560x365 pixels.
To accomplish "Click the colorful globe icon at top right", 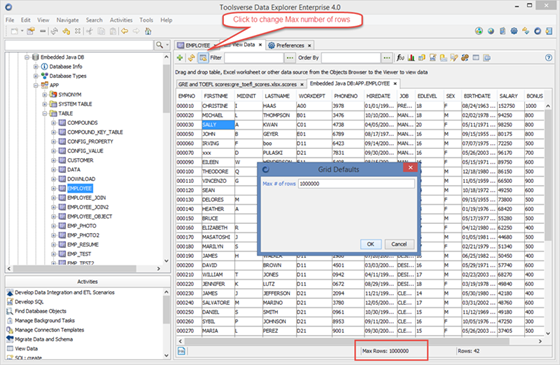I will (x=479, y=31).
